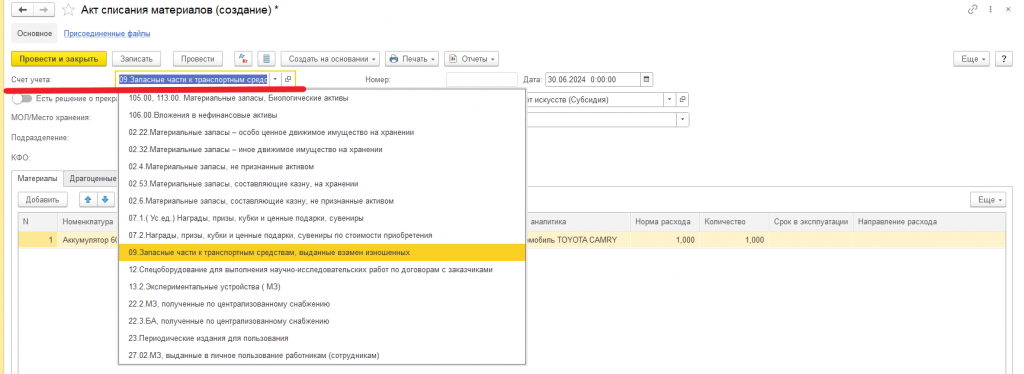Click the Дата field showing 30.06.2024
Image resolution: width=1024 pixels, height=374 pixels.
coord(592,79)
